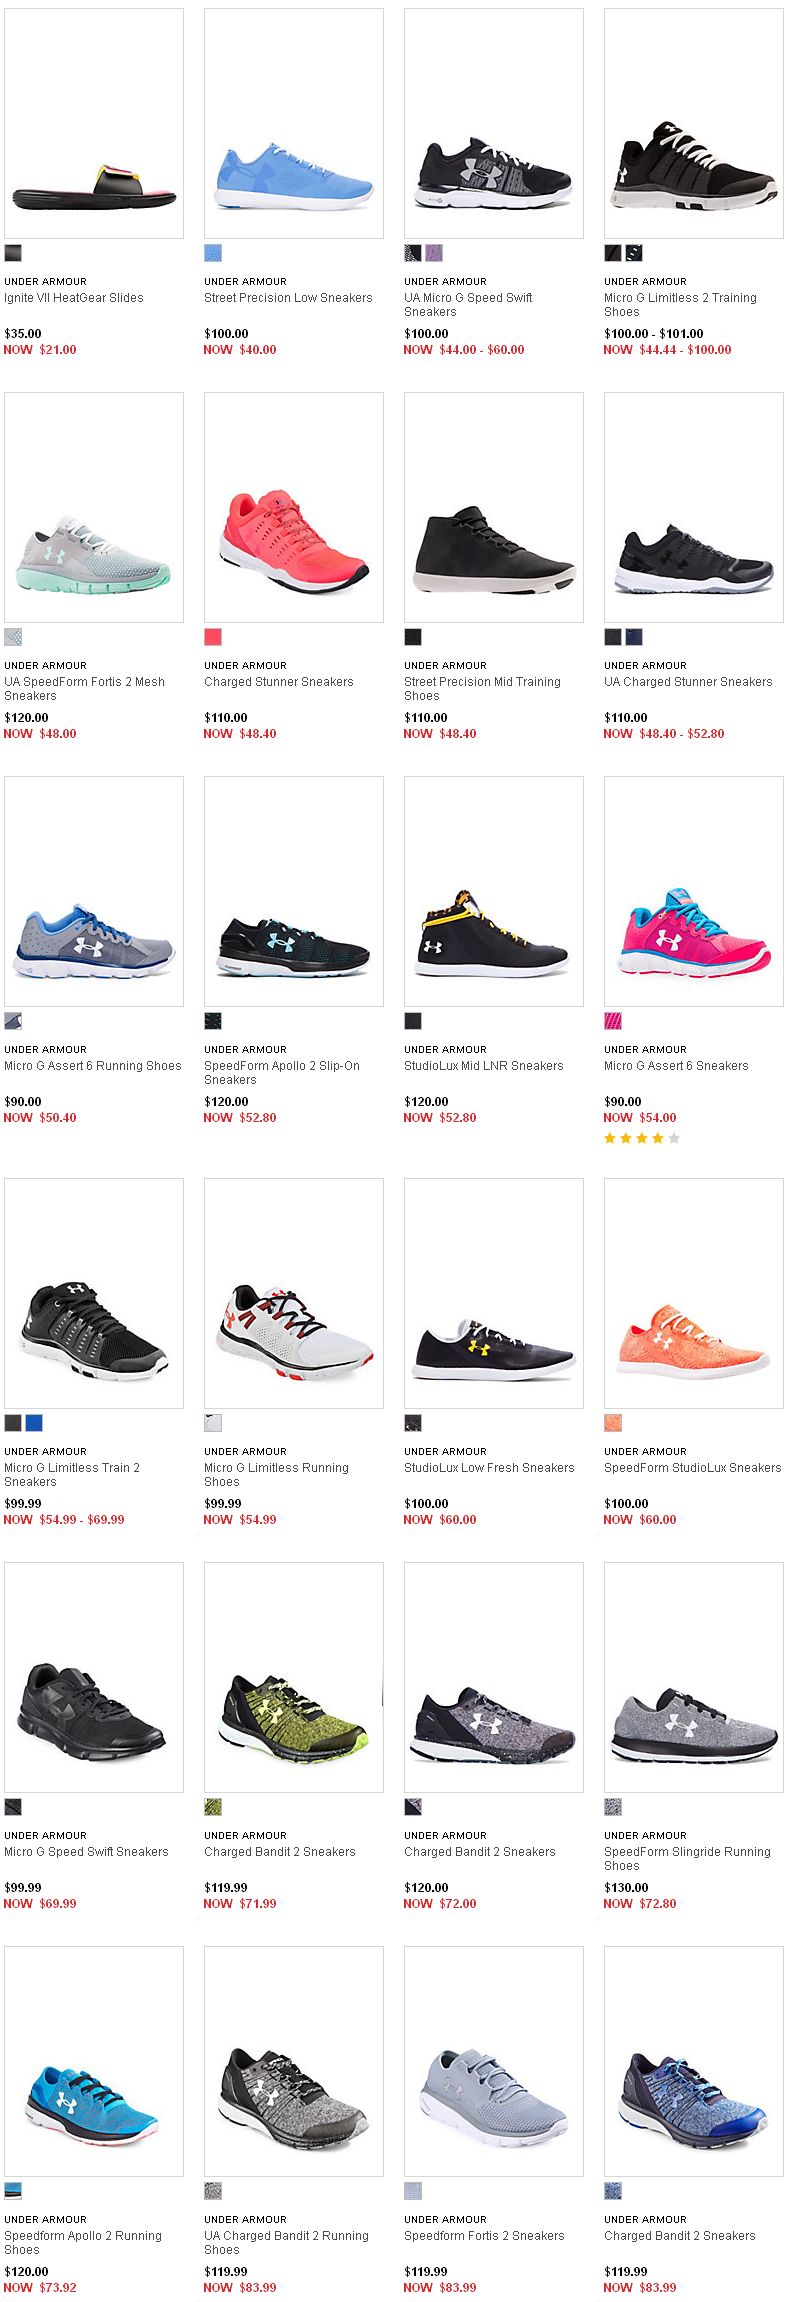Pick orange swatch under SpeedForm StudioLux Sneakers
This screenshot has height=2302, width=789.
(613, 1423)
